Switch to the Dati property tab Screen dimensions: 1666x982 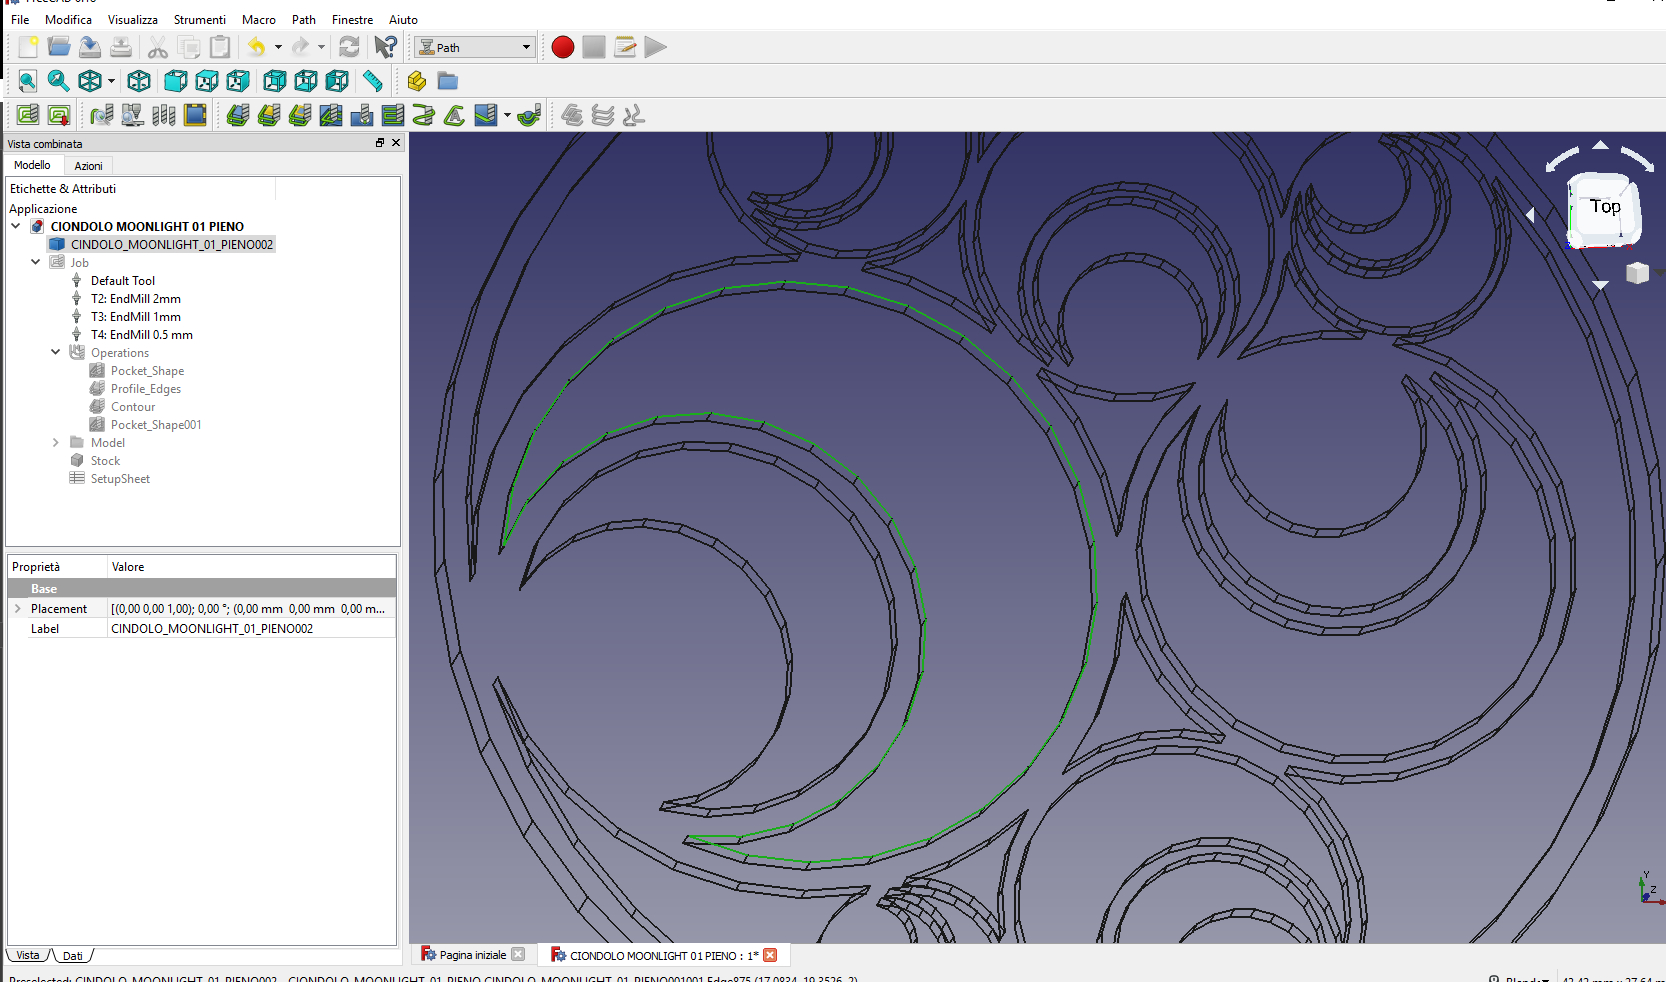(73, 956)
